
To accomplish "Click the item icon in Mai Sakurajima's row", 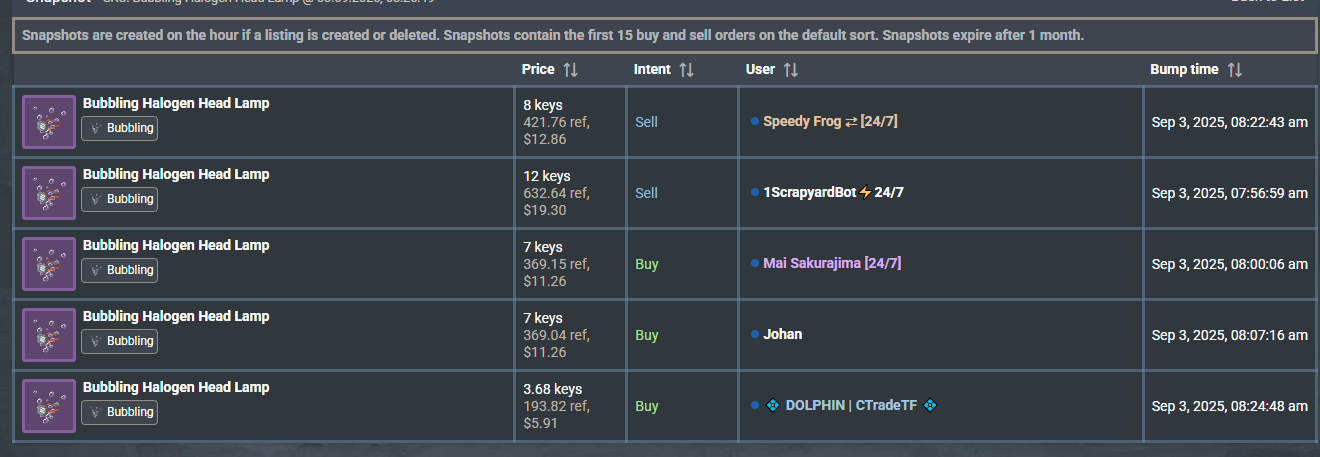I will click(49, 264).
